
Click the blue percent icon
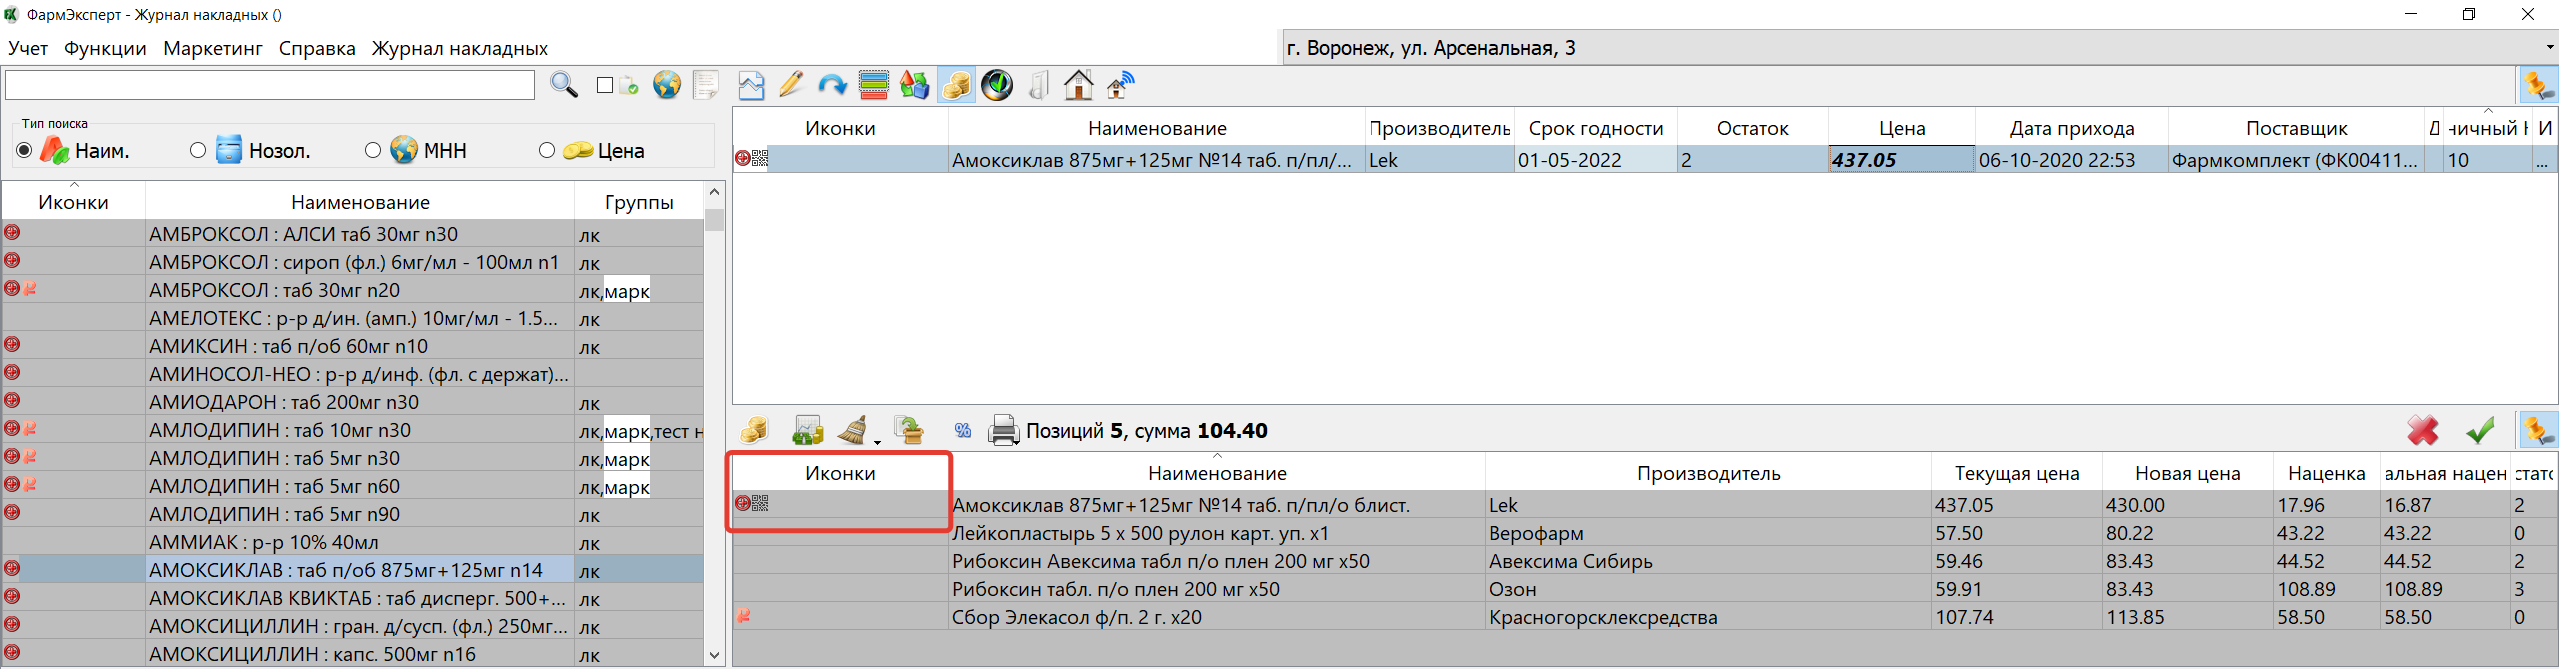tap(963, 431)
